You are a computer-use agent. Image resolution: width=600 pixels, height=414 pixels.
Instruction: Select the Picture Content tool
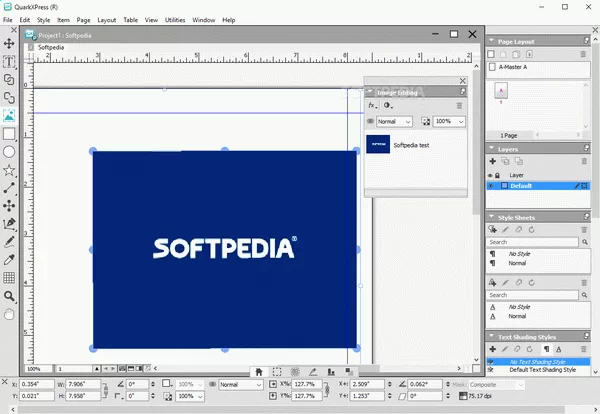point(9,115)
